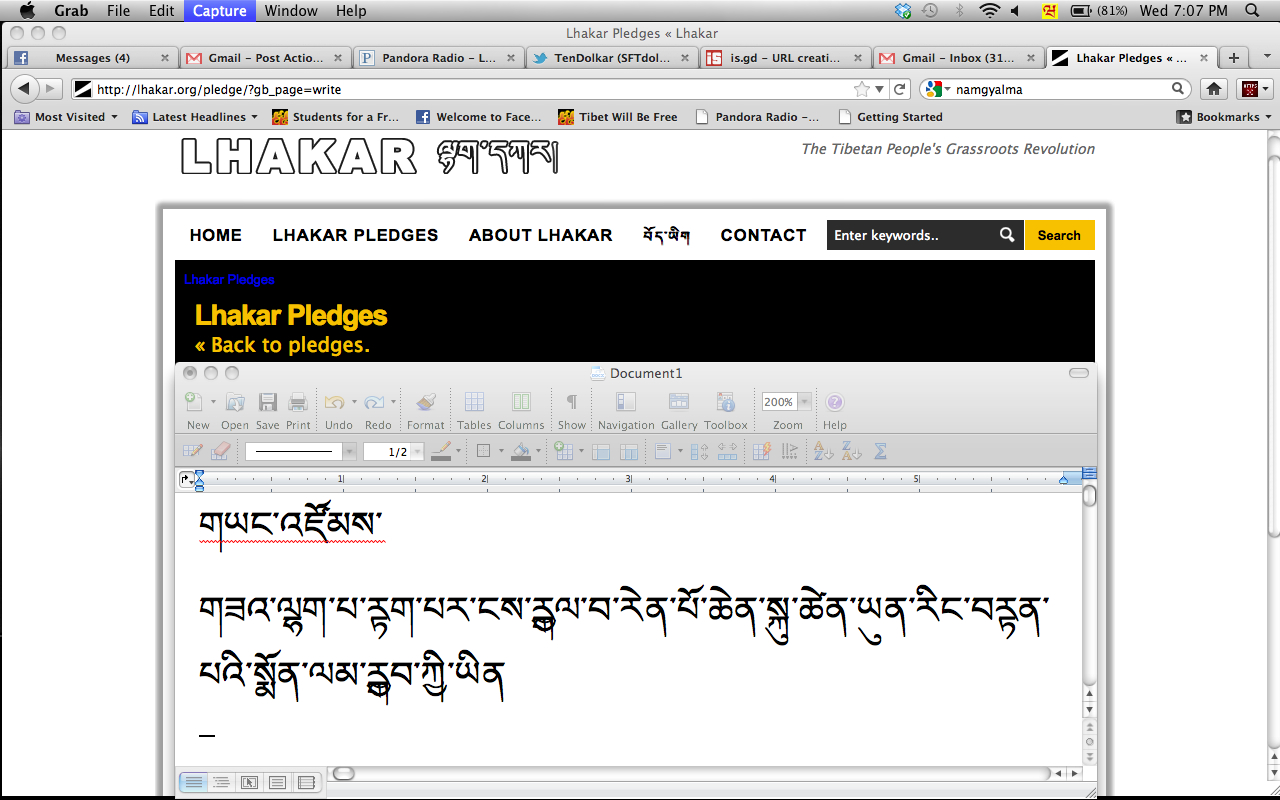This screenshot has width=1280, height=800.
Task: Click the Format paintbrush icon
Action: (x=425, y=403)
